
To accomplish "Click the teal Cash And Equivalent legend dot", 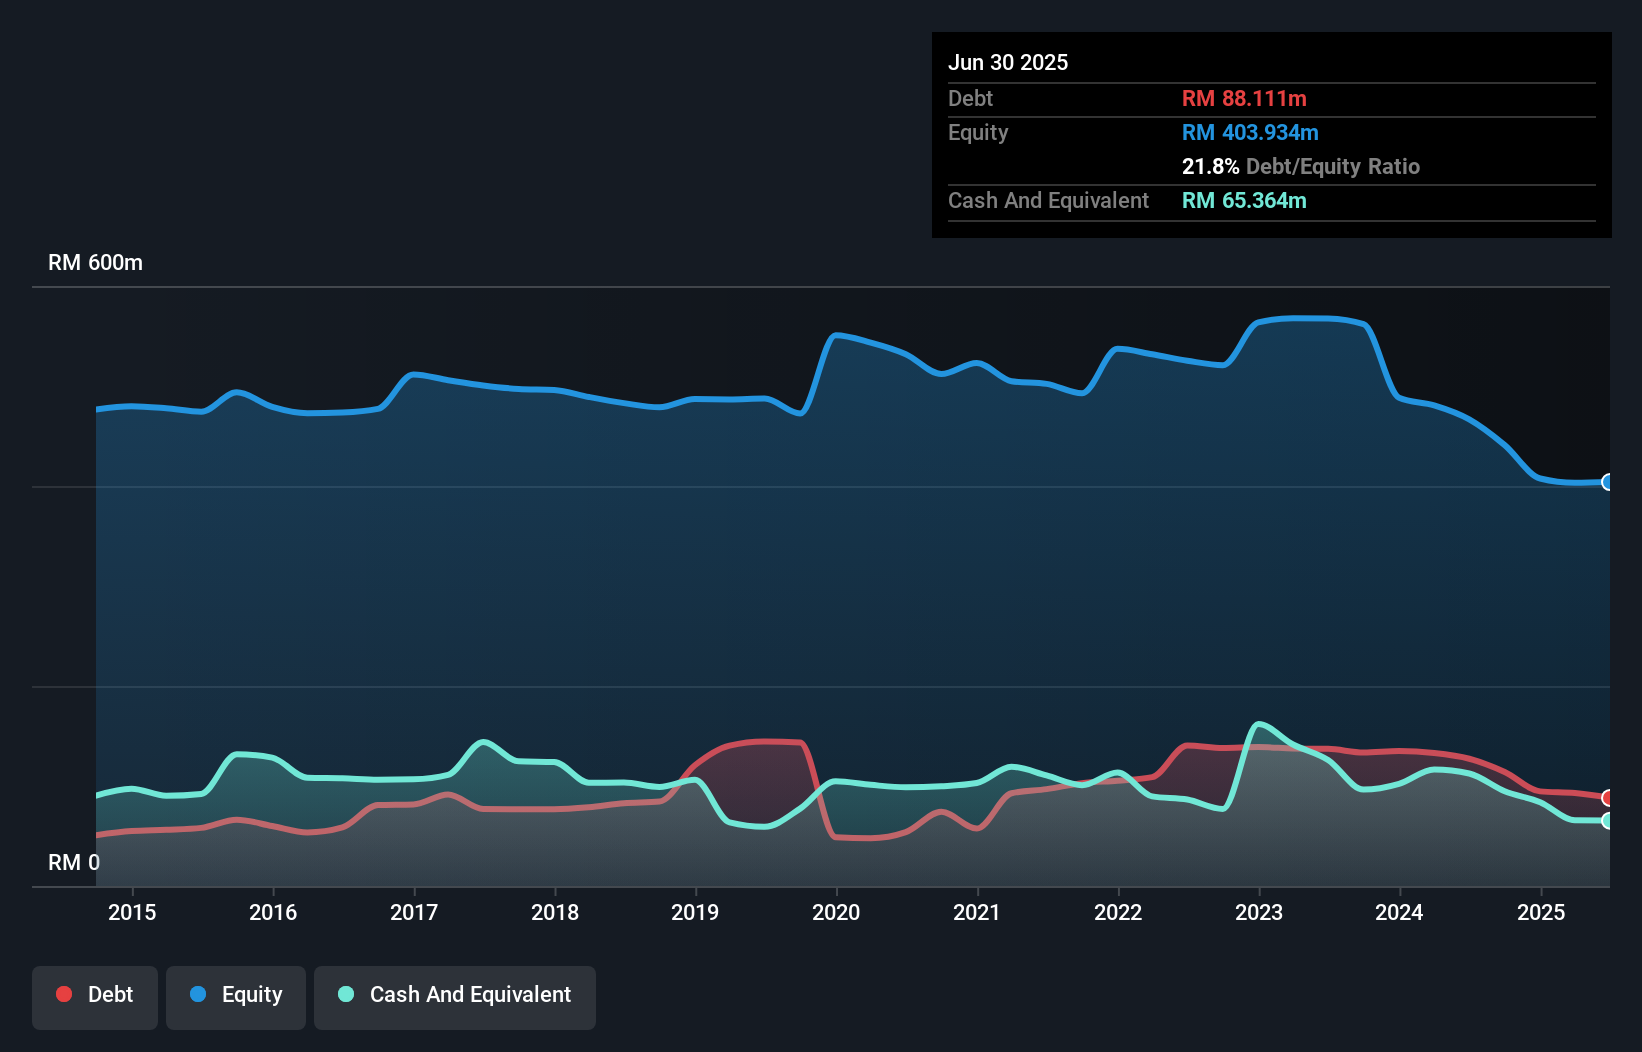I will (x=344, y=994).
